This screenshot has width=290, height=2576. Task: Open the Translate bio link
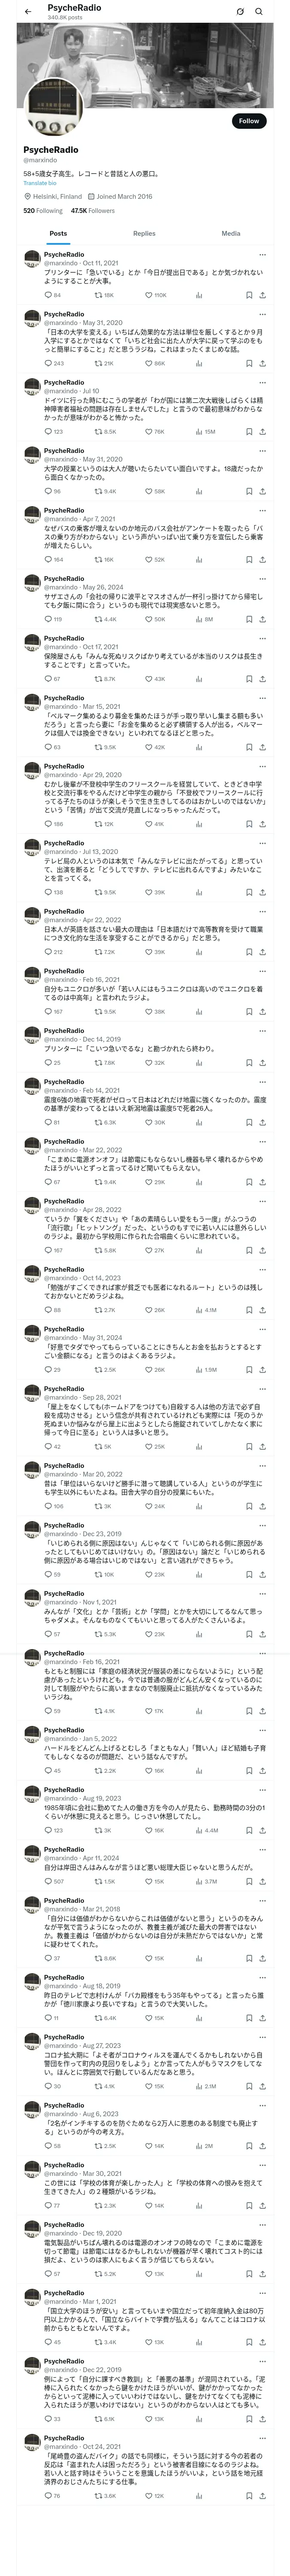pyautogui.click(x=40, y=183)
